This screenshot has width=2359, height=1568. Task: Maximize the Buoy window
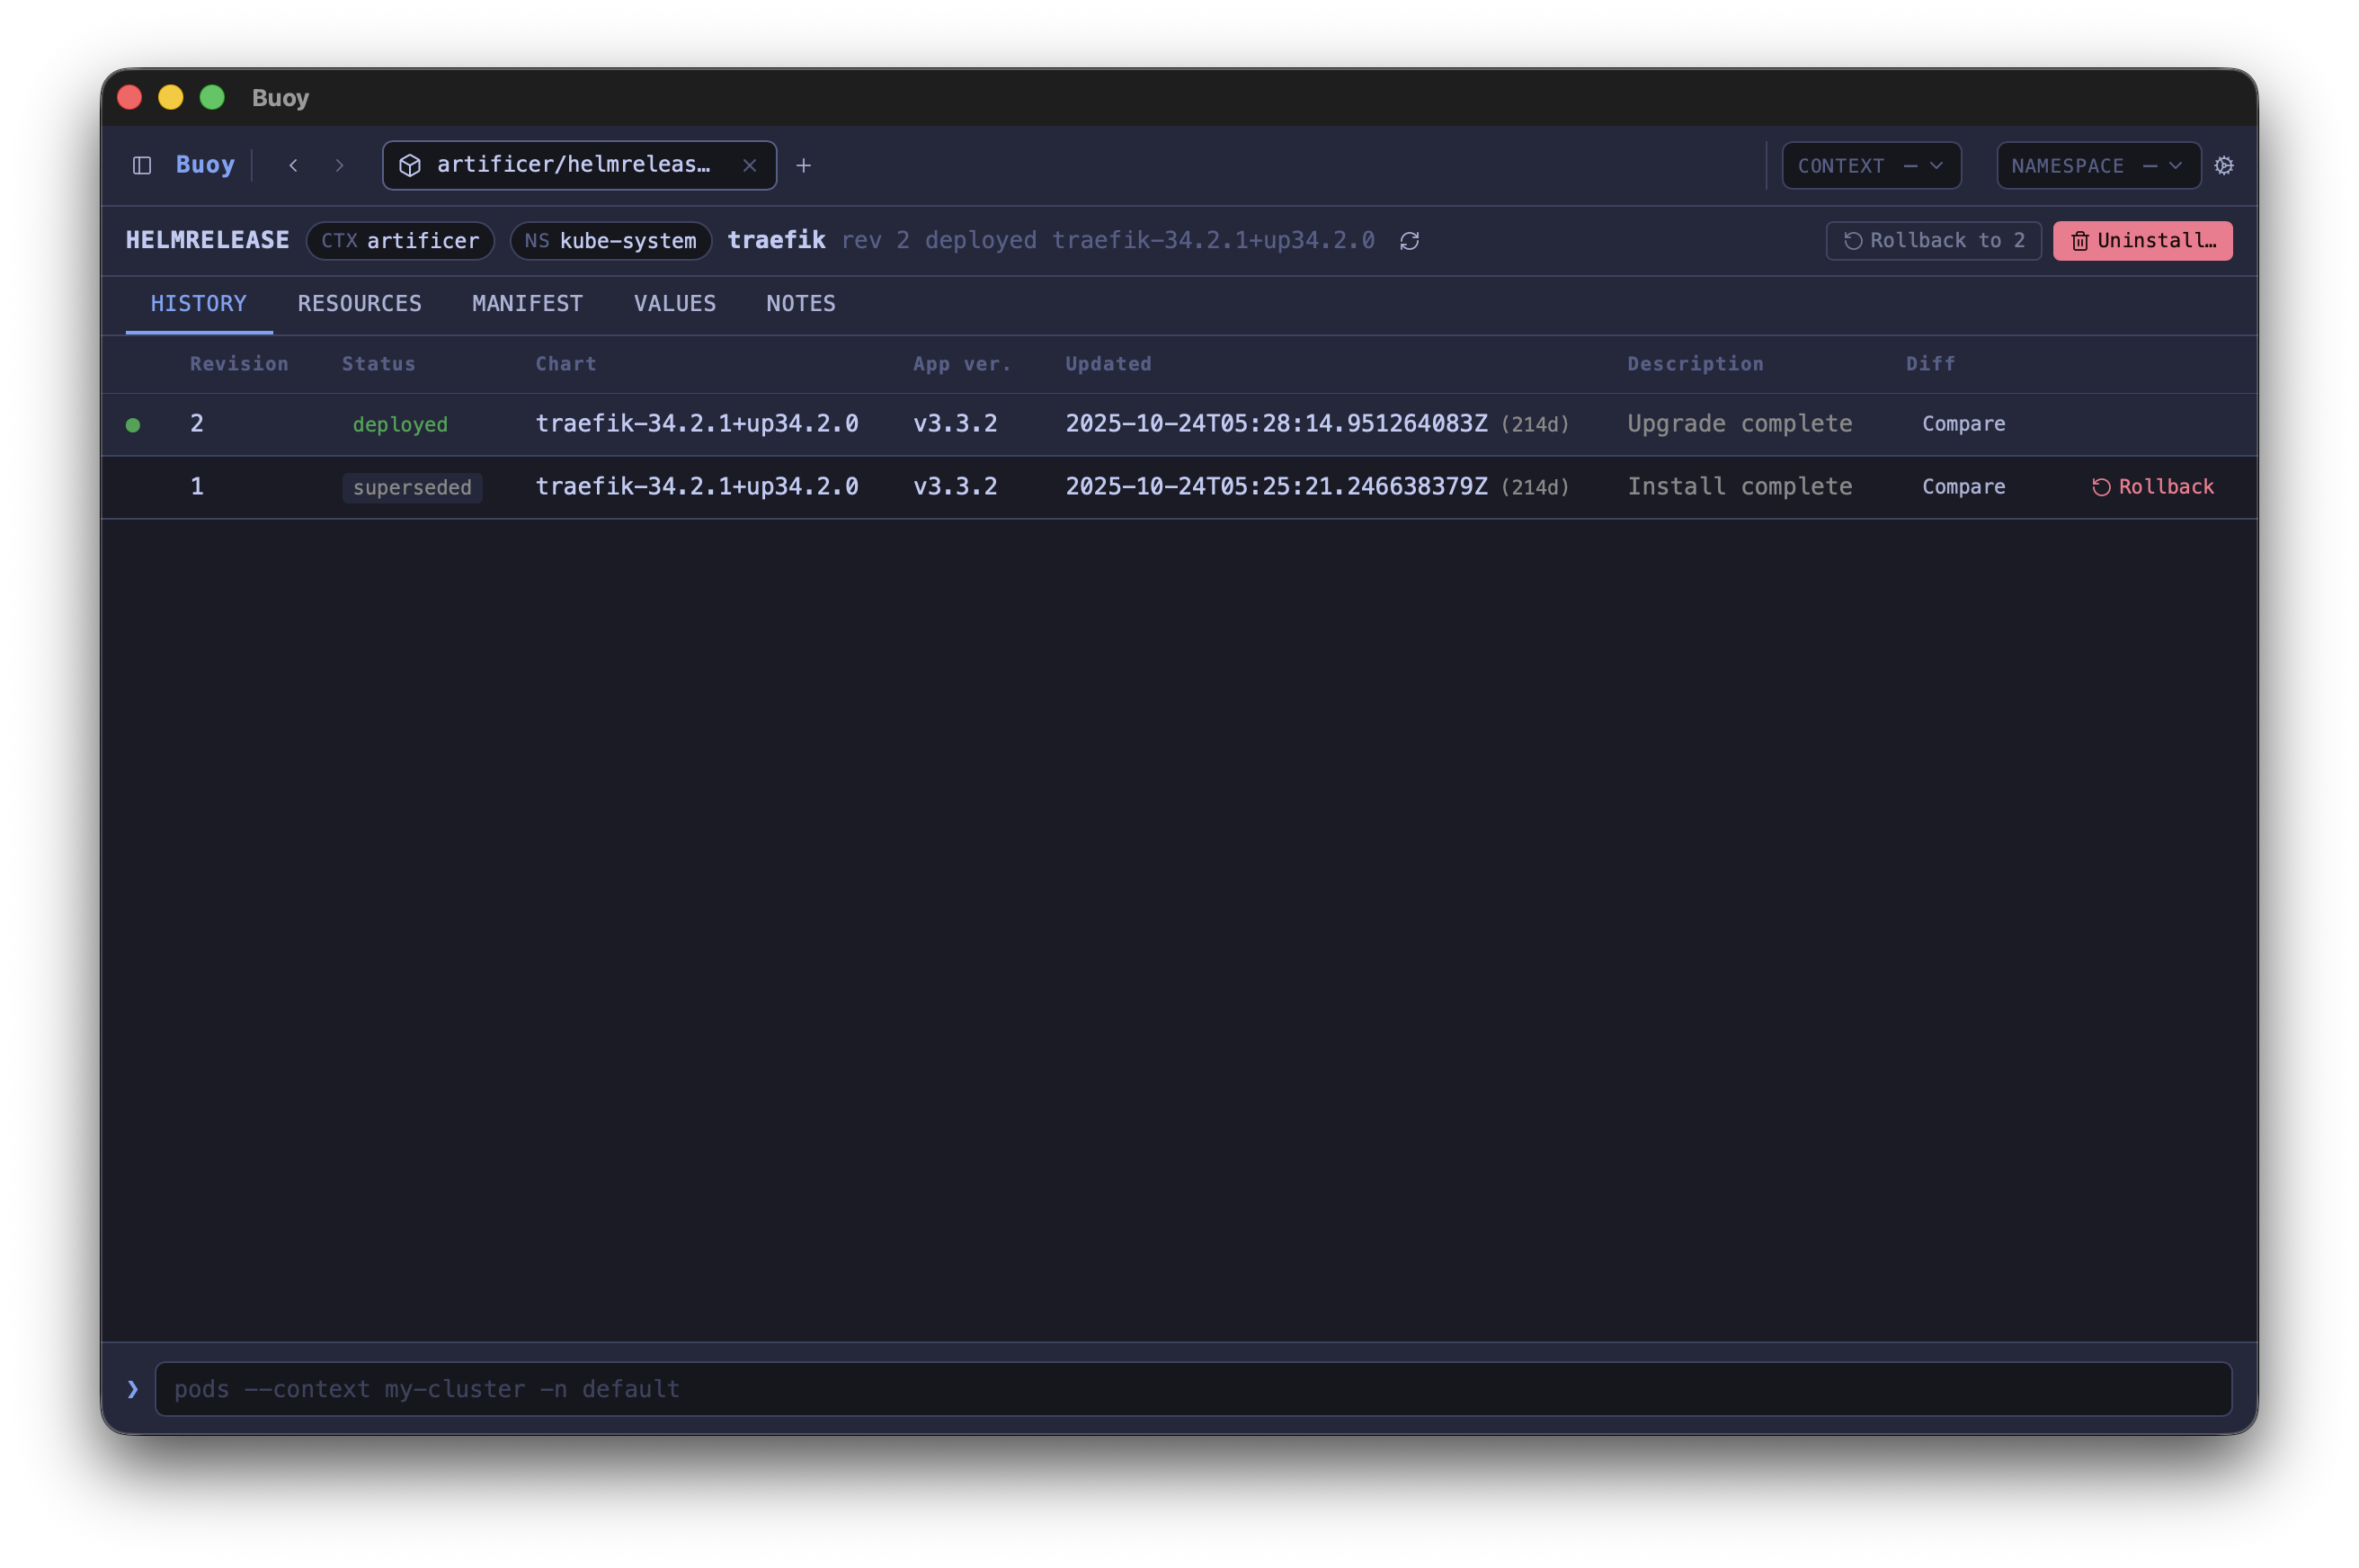(x=212, y=97)
